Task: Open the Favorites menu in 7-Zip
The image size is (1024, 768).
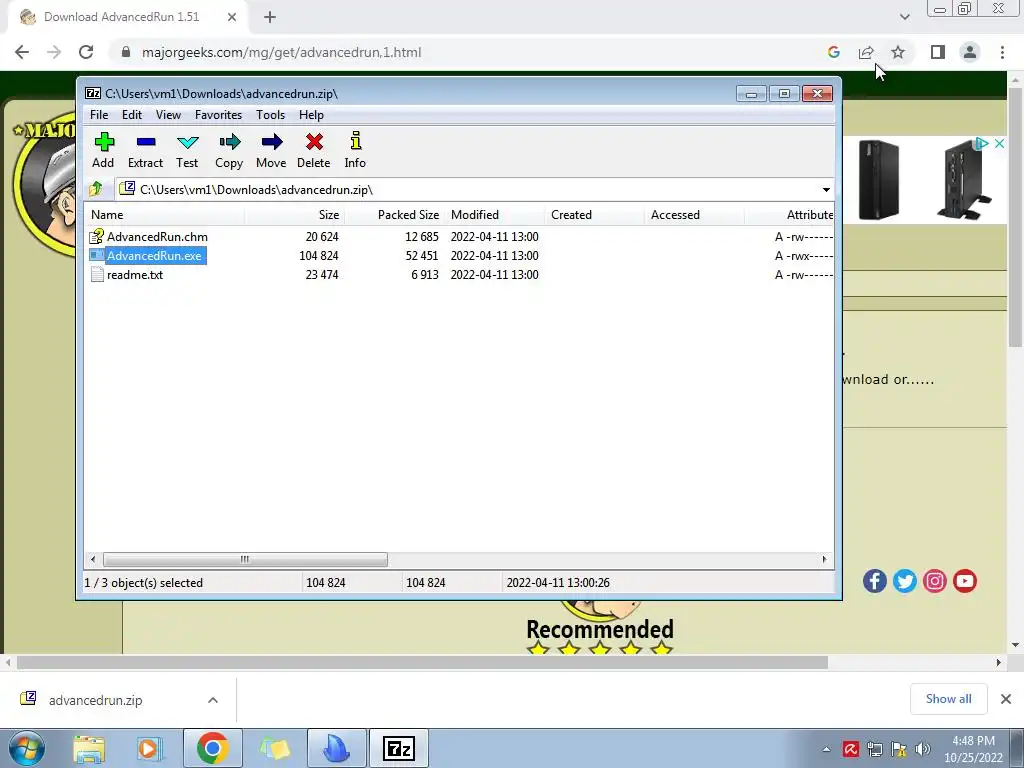Action: pos(219,115)
